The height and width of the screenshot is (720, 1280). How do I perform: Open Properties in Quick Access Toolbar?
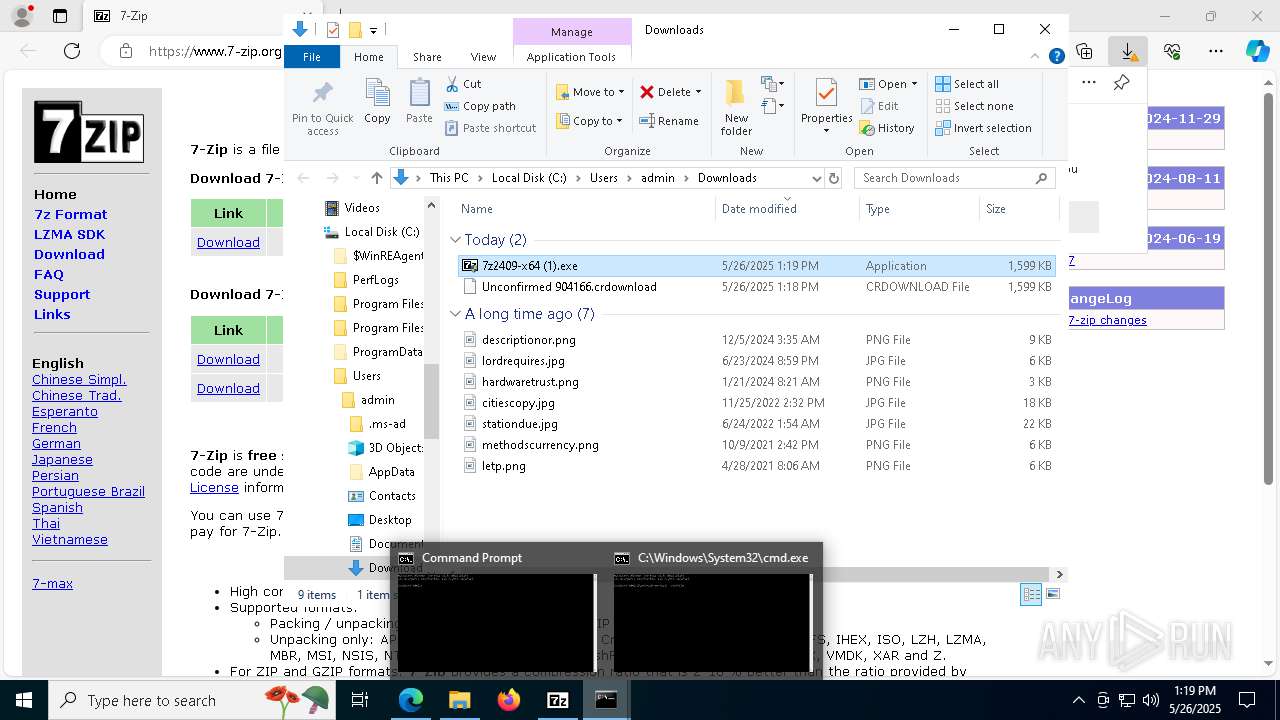(x=333, y=30)
